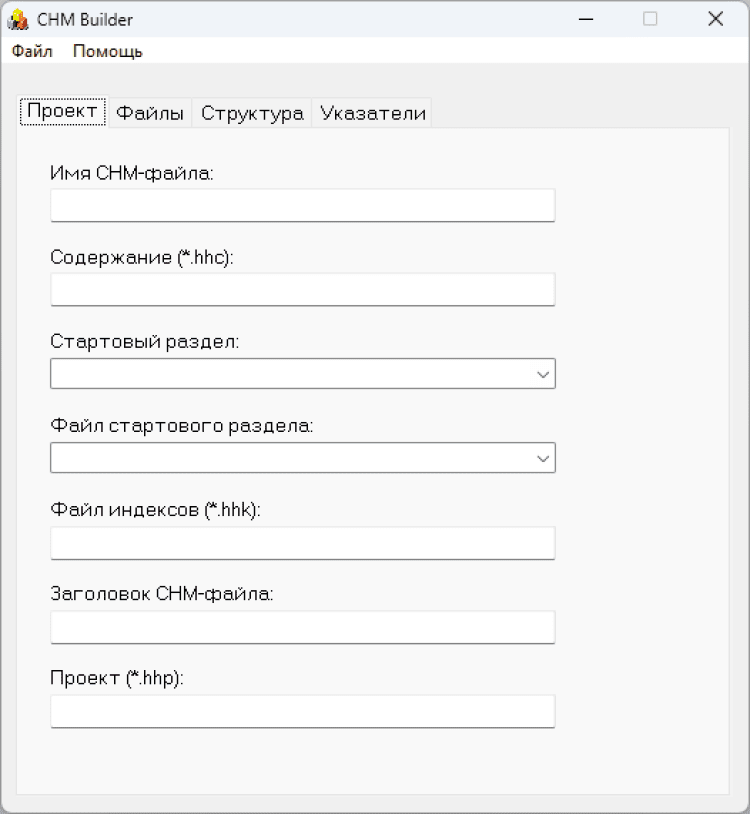750x814 pixels.
Task: Open the Файл menu
Action: 32,51
